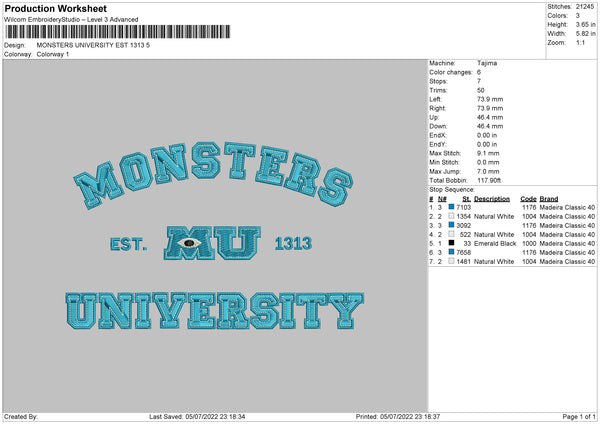600x424 pixels.
Task: Click the blue swatch for stop 1 (7103)
Action: coord(451,207)
